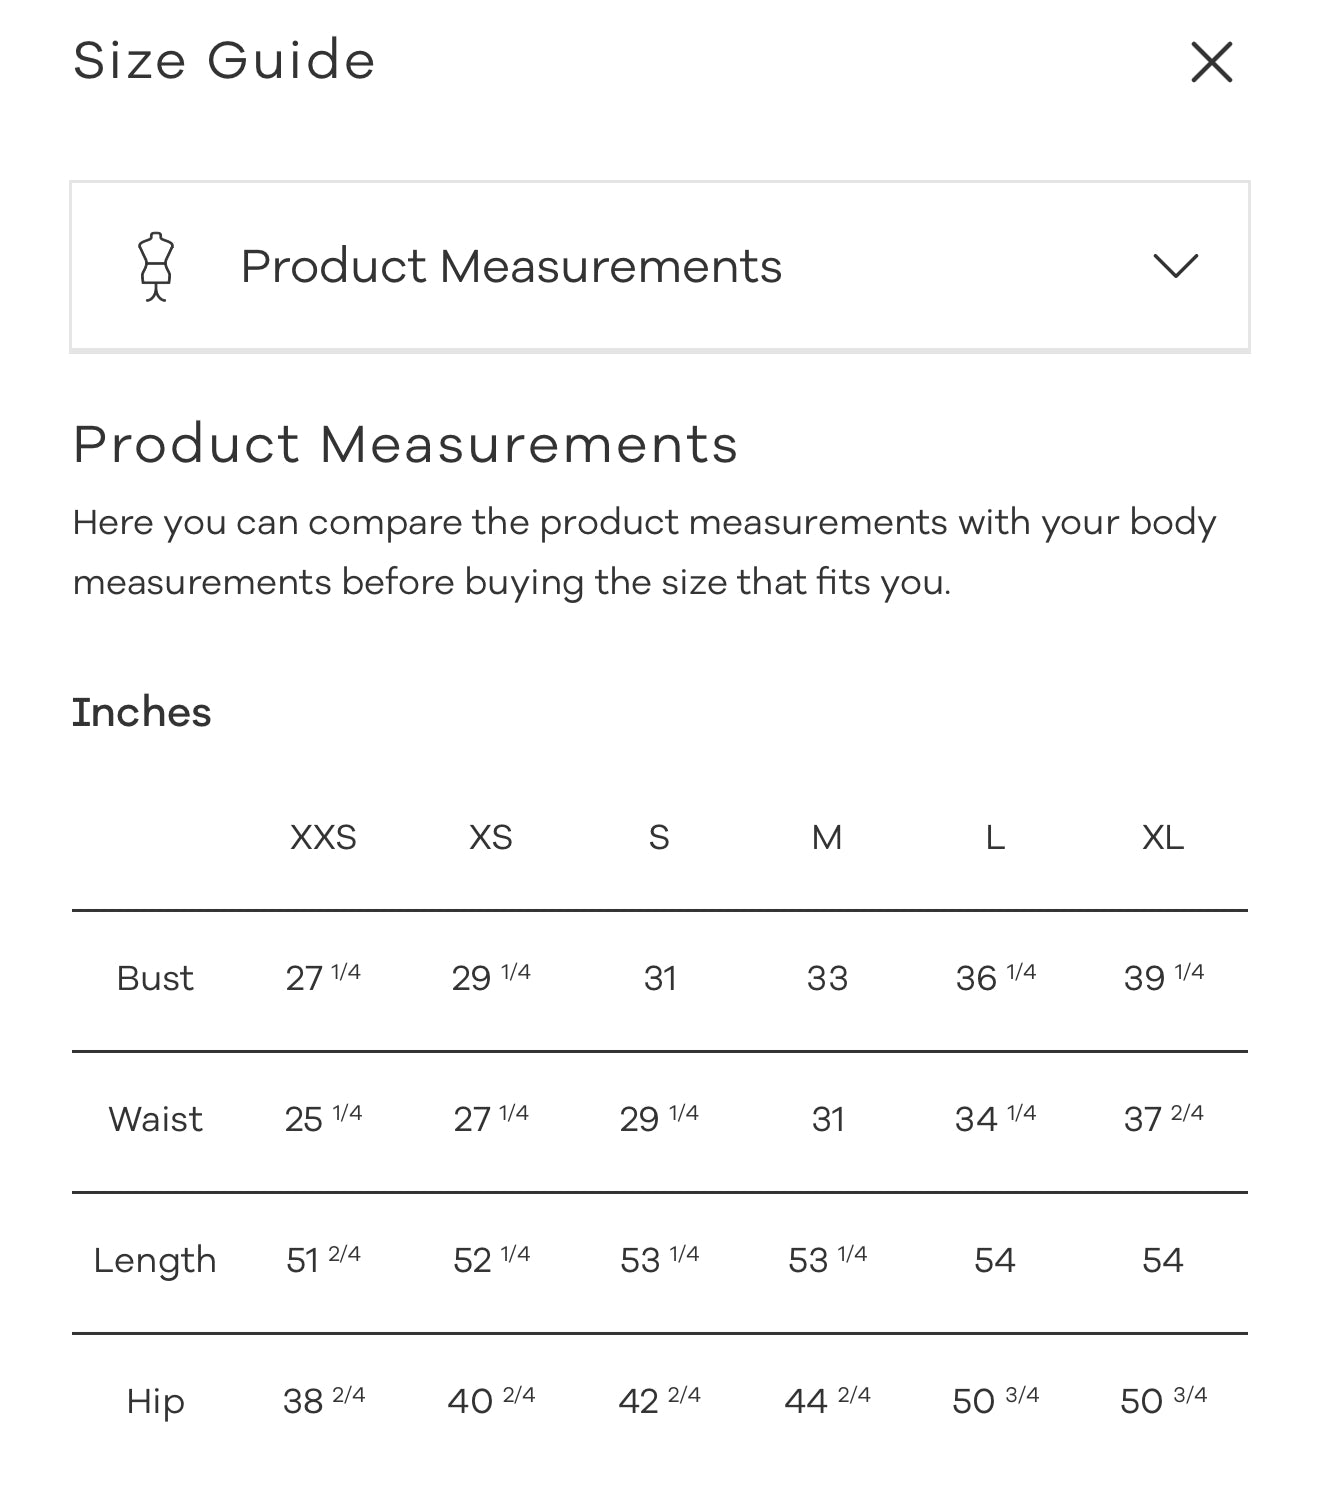Click the Inches unit heading
The height and width of the screenshot is (1488, 1320).
141,712
